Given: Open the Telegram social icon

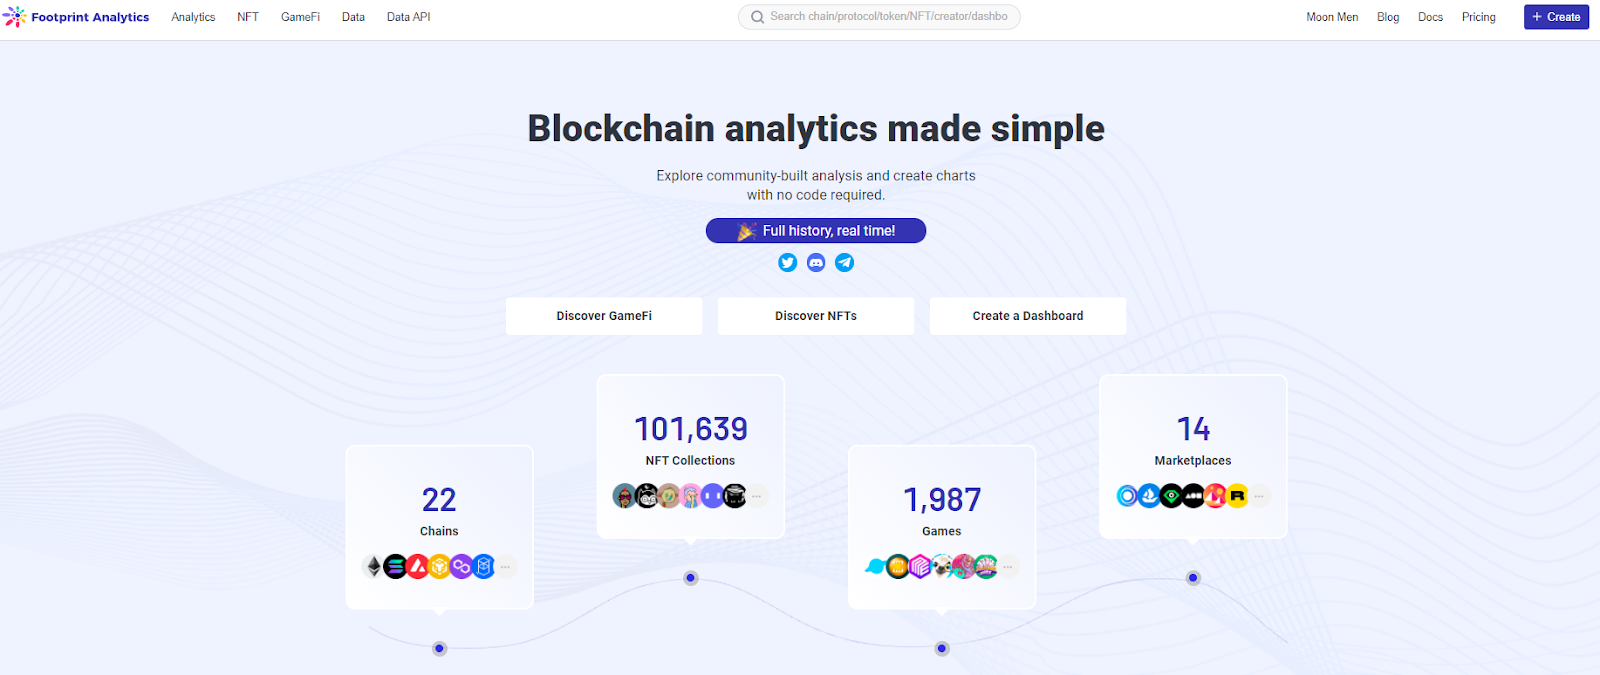Looking at the screenshot, I should pos(844,262).
